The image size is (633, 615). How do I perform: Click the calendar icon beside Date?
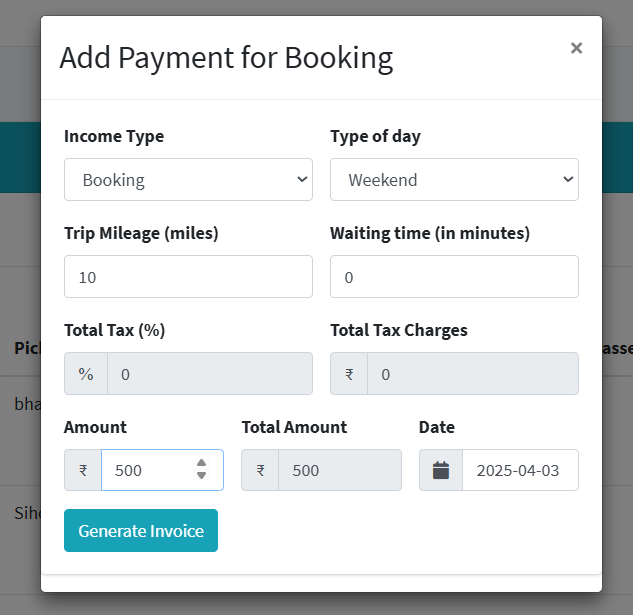pos(441,470)
